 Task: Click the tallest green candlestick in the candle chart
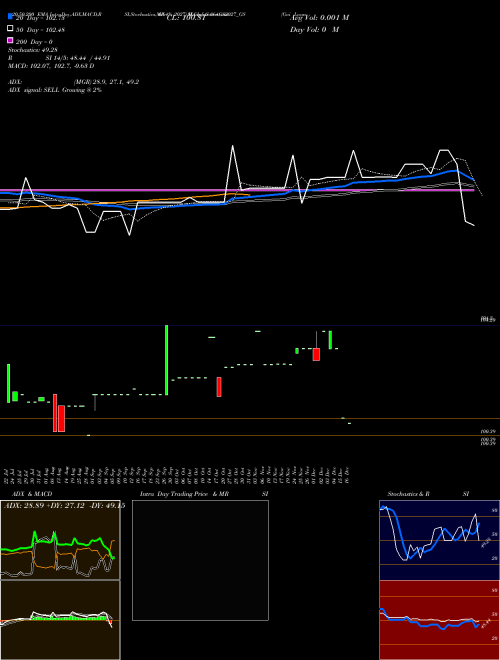[x=167, y=360]
